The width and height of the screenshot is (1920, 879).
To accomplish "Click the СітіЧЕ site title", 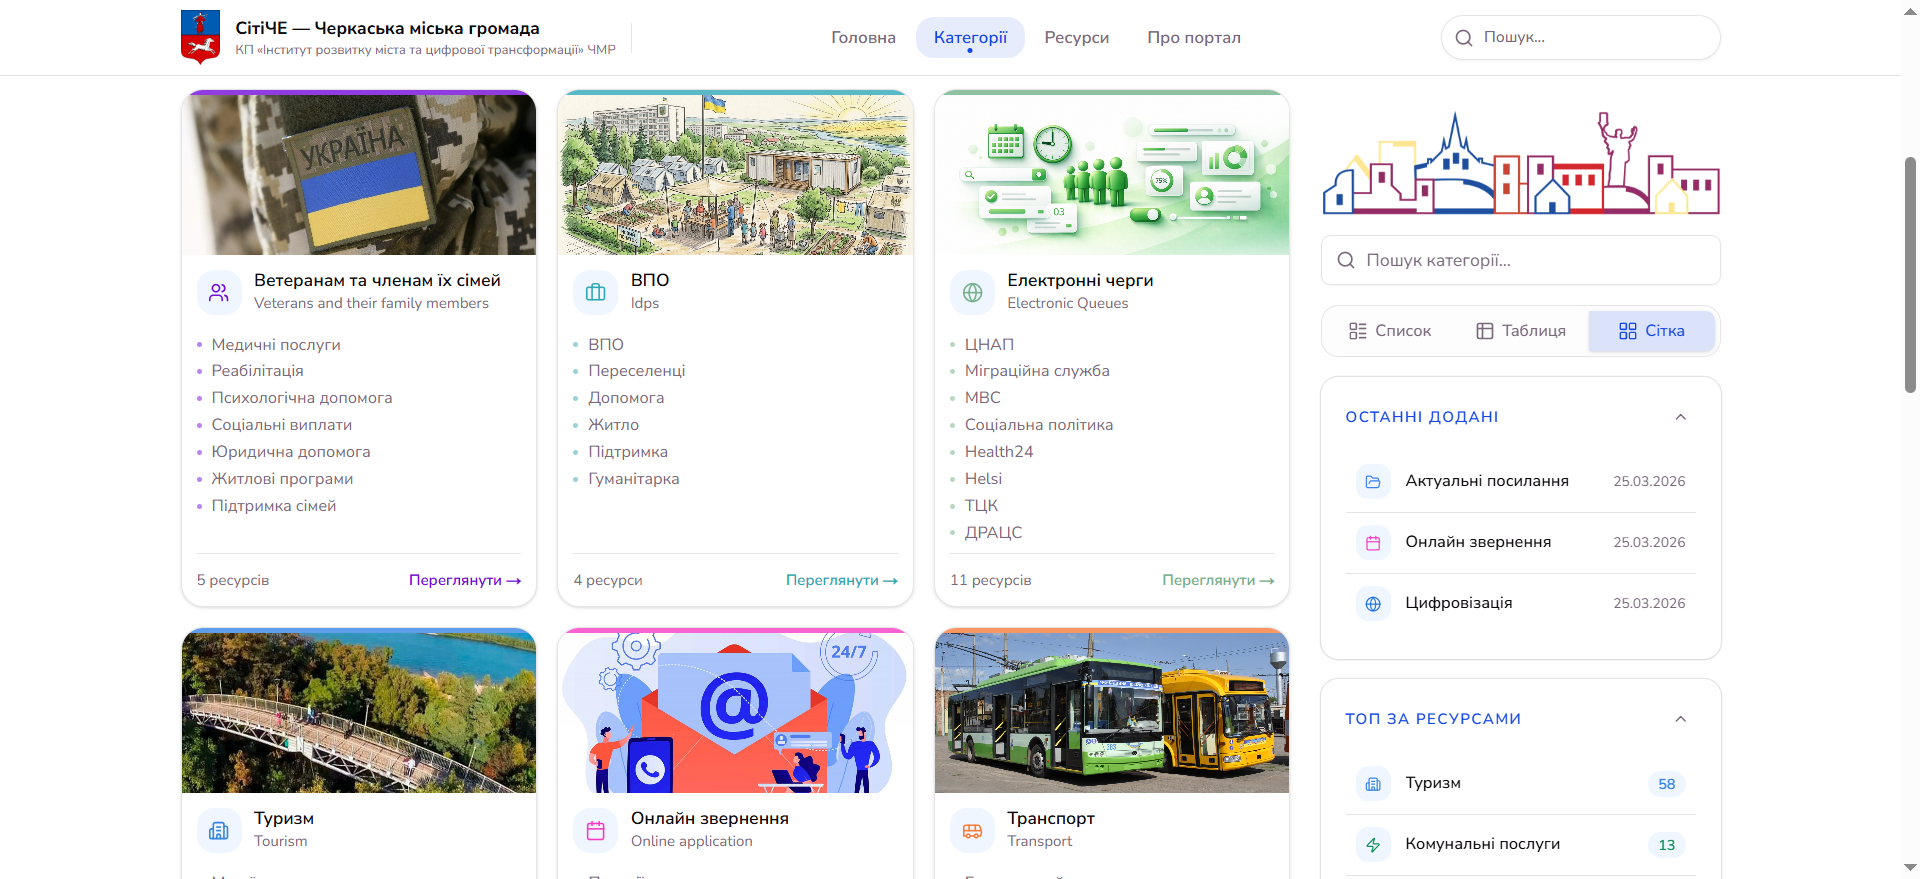I will (x=388, y=28).
